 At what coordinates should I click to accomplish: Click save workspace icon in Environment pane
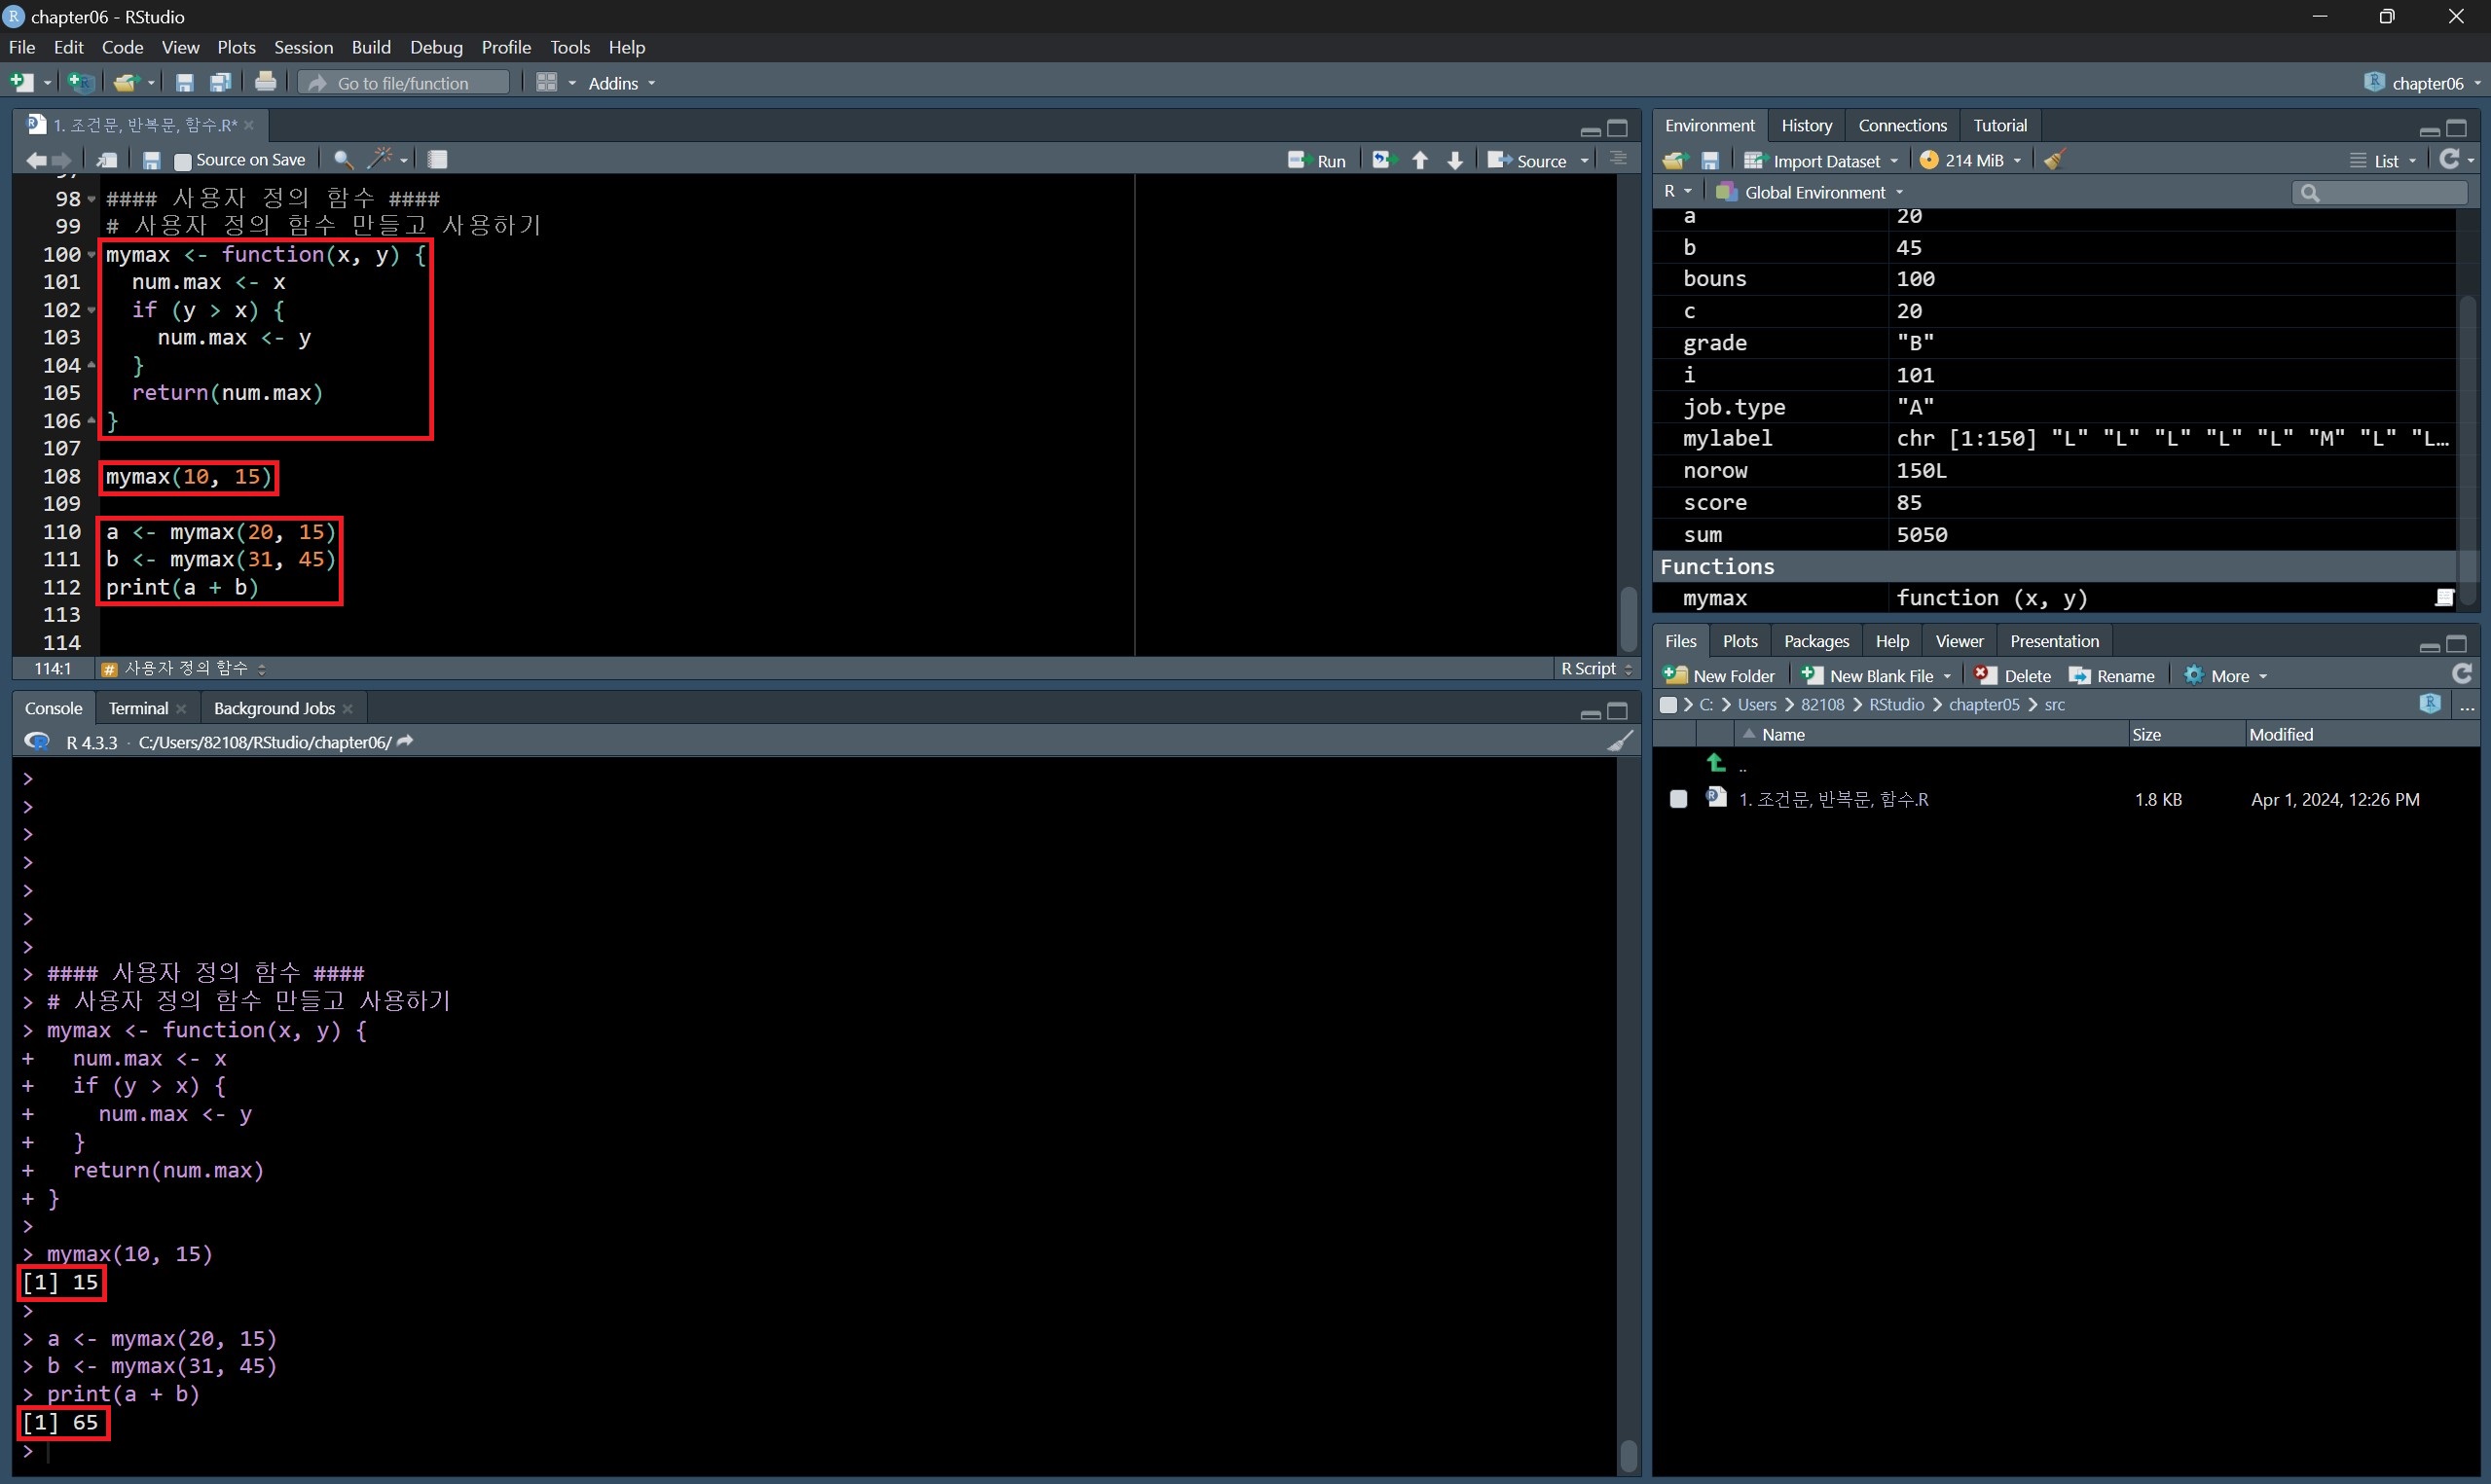(1710, 160)
